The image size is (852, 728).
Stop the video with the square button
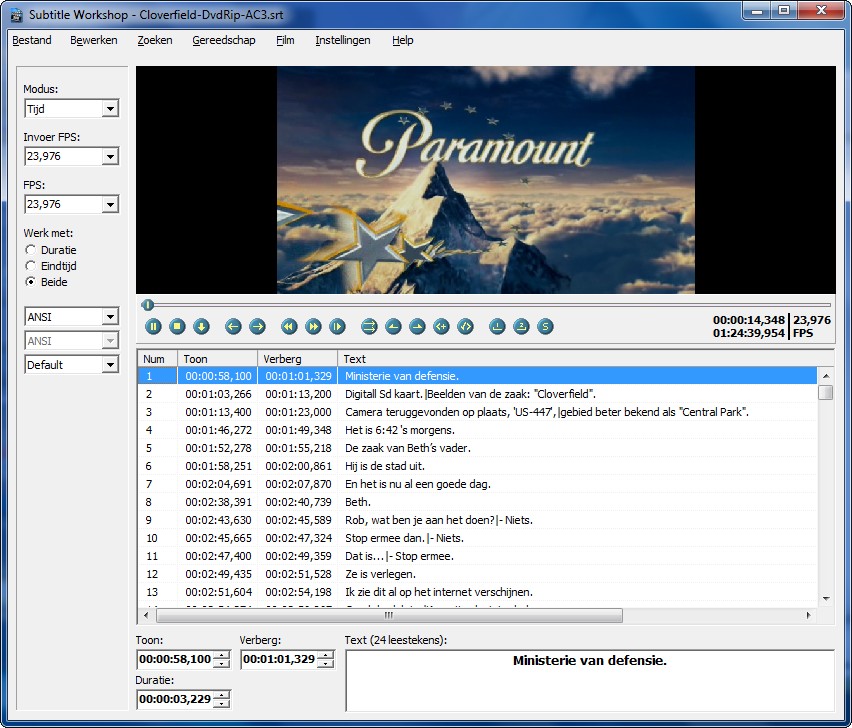pos(177,327)
